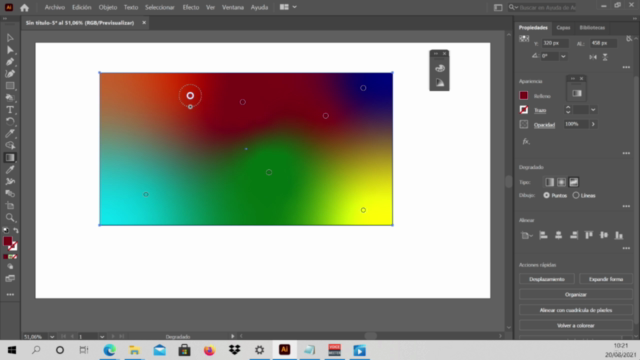
Task: Swap fill and stroke arrows
Action: click(x=16, y=231)
